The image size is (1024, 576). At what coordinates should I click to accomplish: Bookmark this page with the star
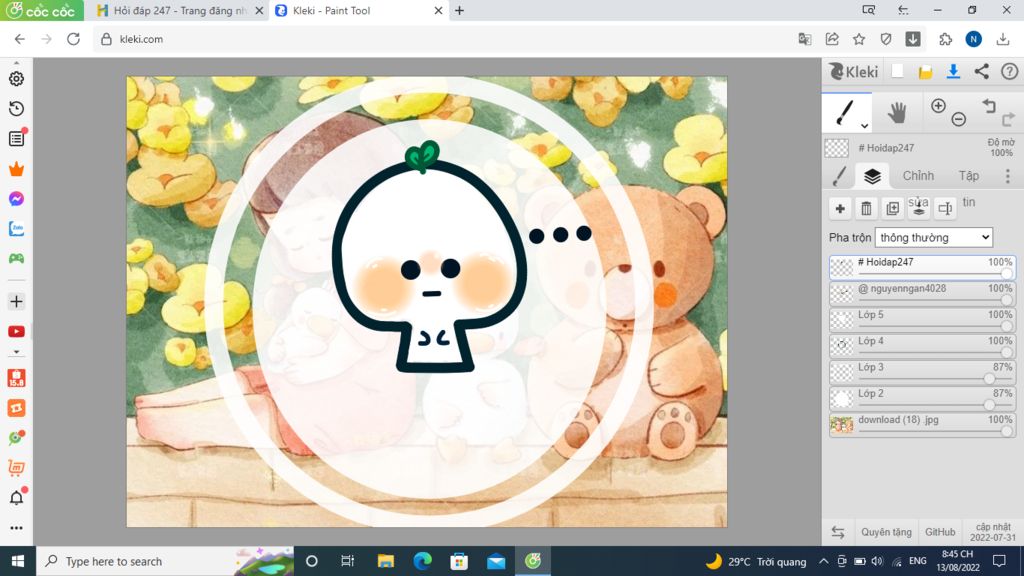click(x=859, y=39)
